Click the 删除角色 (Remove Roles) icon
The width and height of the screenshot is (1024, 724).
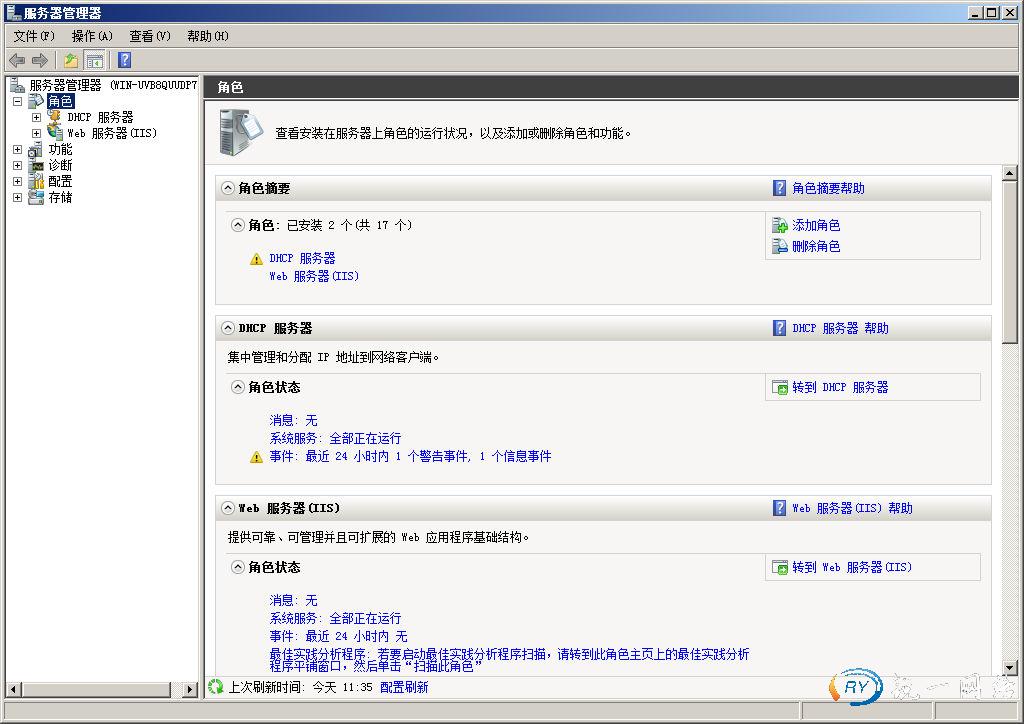(780, 246)
